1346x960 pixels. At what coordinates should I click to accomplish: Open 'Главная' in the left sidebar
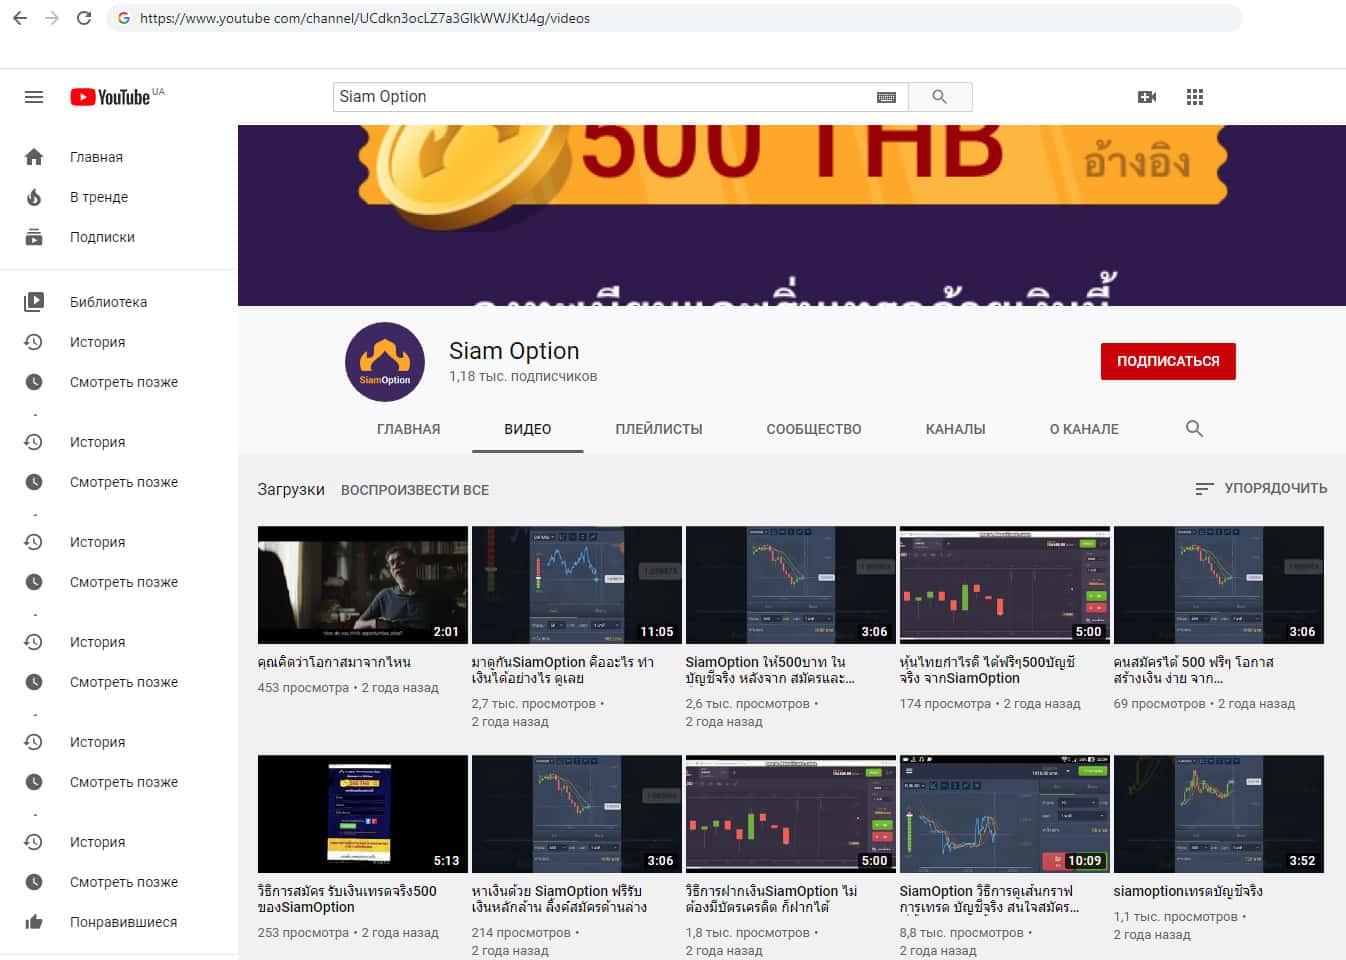(x=96, y=157)
